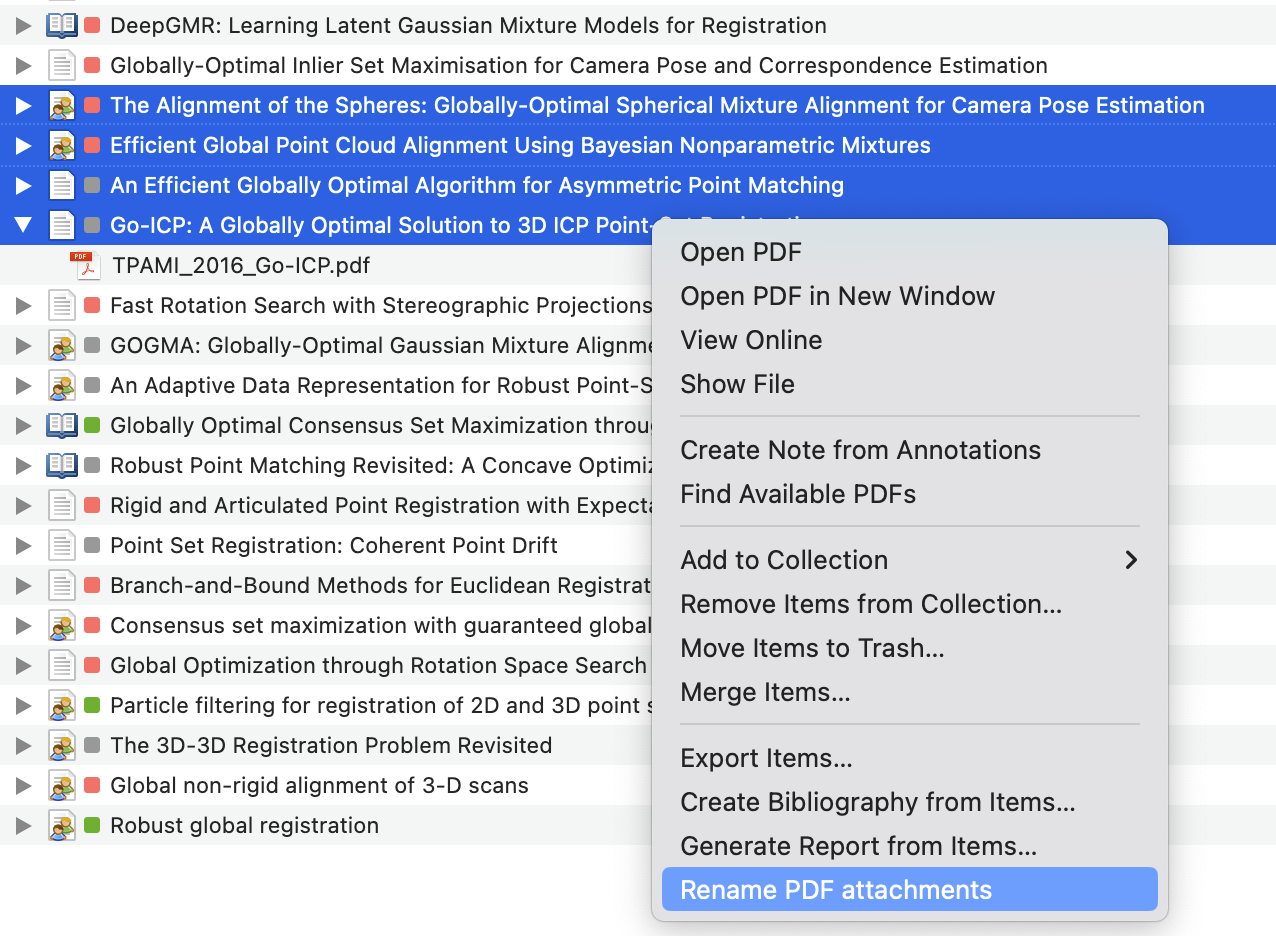
Task: Click the item icon for Robust global registration
Action: (x=60, y=825)
